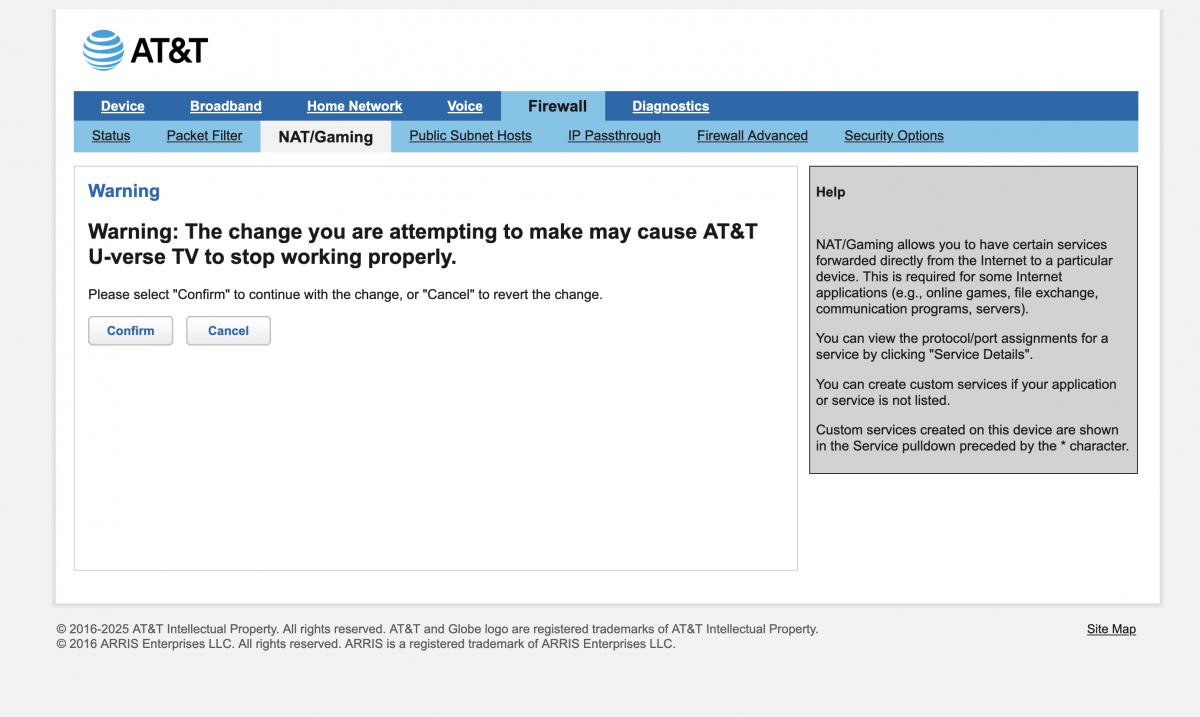Click the blue Warning heading
This screenshot has height=717, width=1200.
pyautogui.click(x=124, y=191)
